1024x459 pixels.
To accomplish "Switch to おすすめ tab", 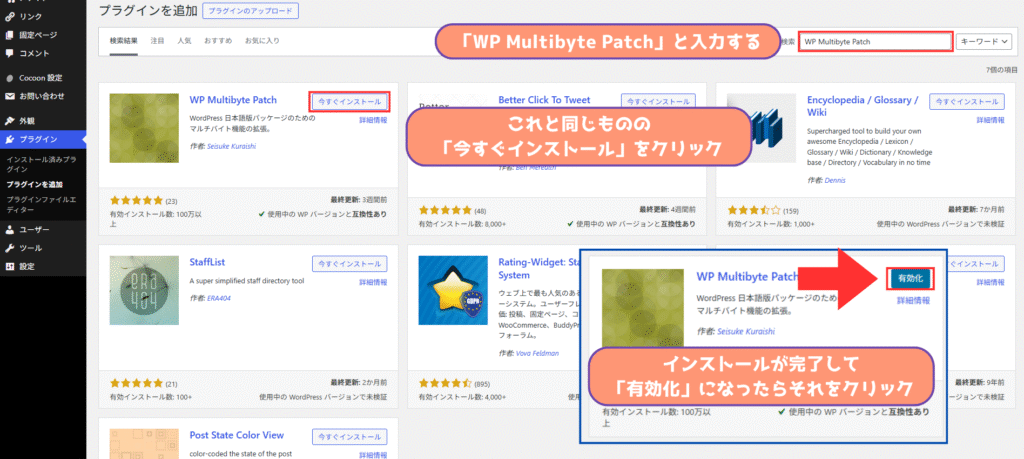I will (217, 40).
